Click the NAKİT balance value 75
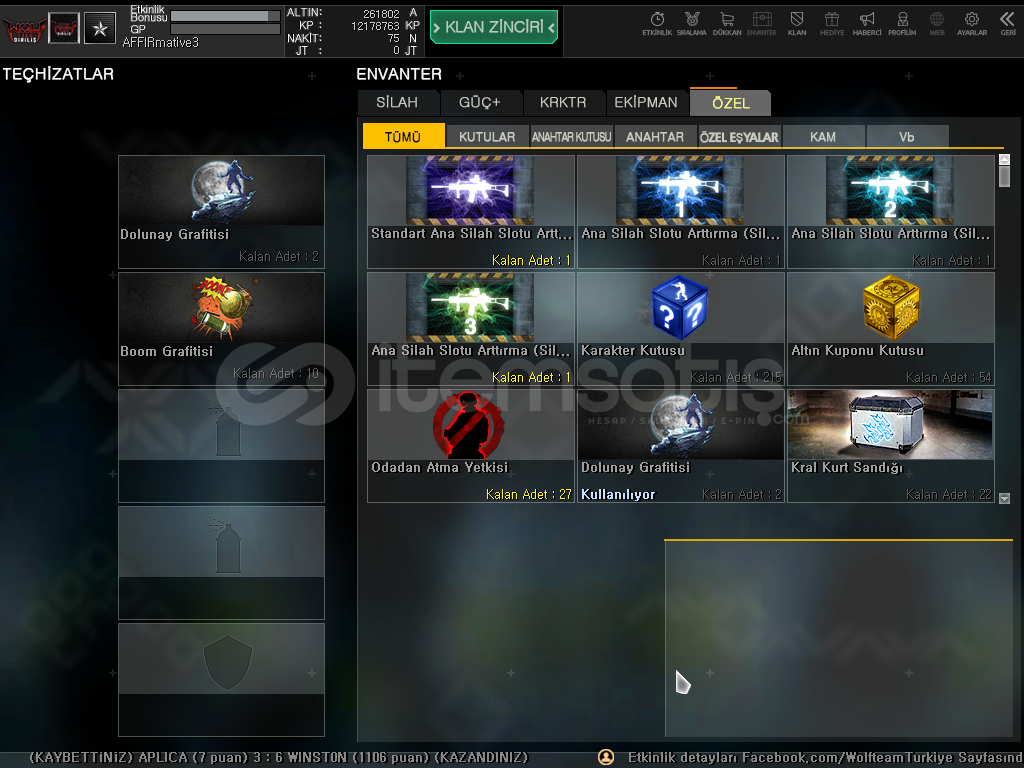 (x=393, y=39)
